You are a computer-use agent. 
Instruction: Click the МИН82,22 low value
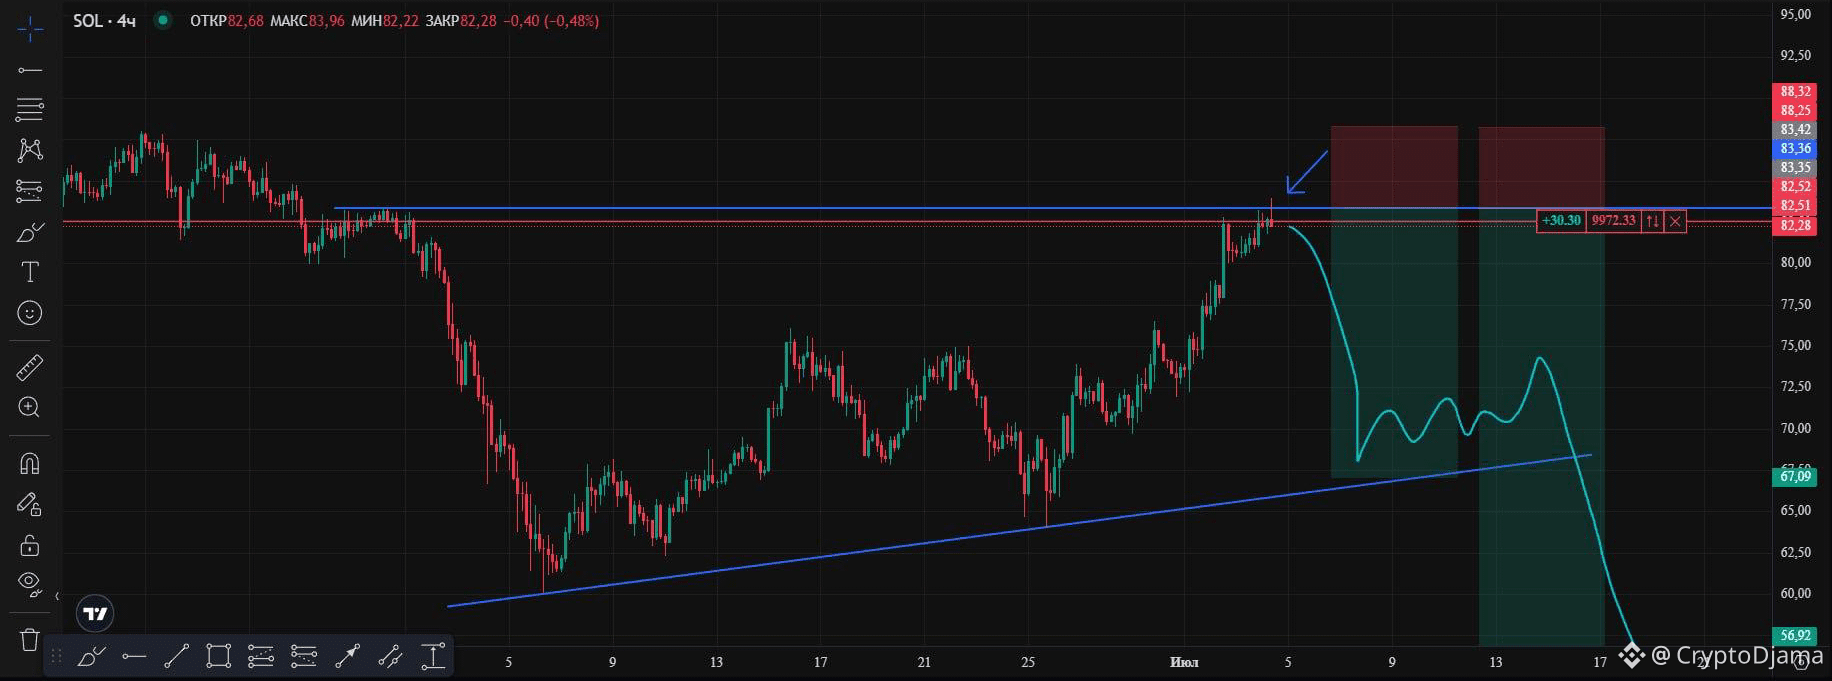click(384, 21)
